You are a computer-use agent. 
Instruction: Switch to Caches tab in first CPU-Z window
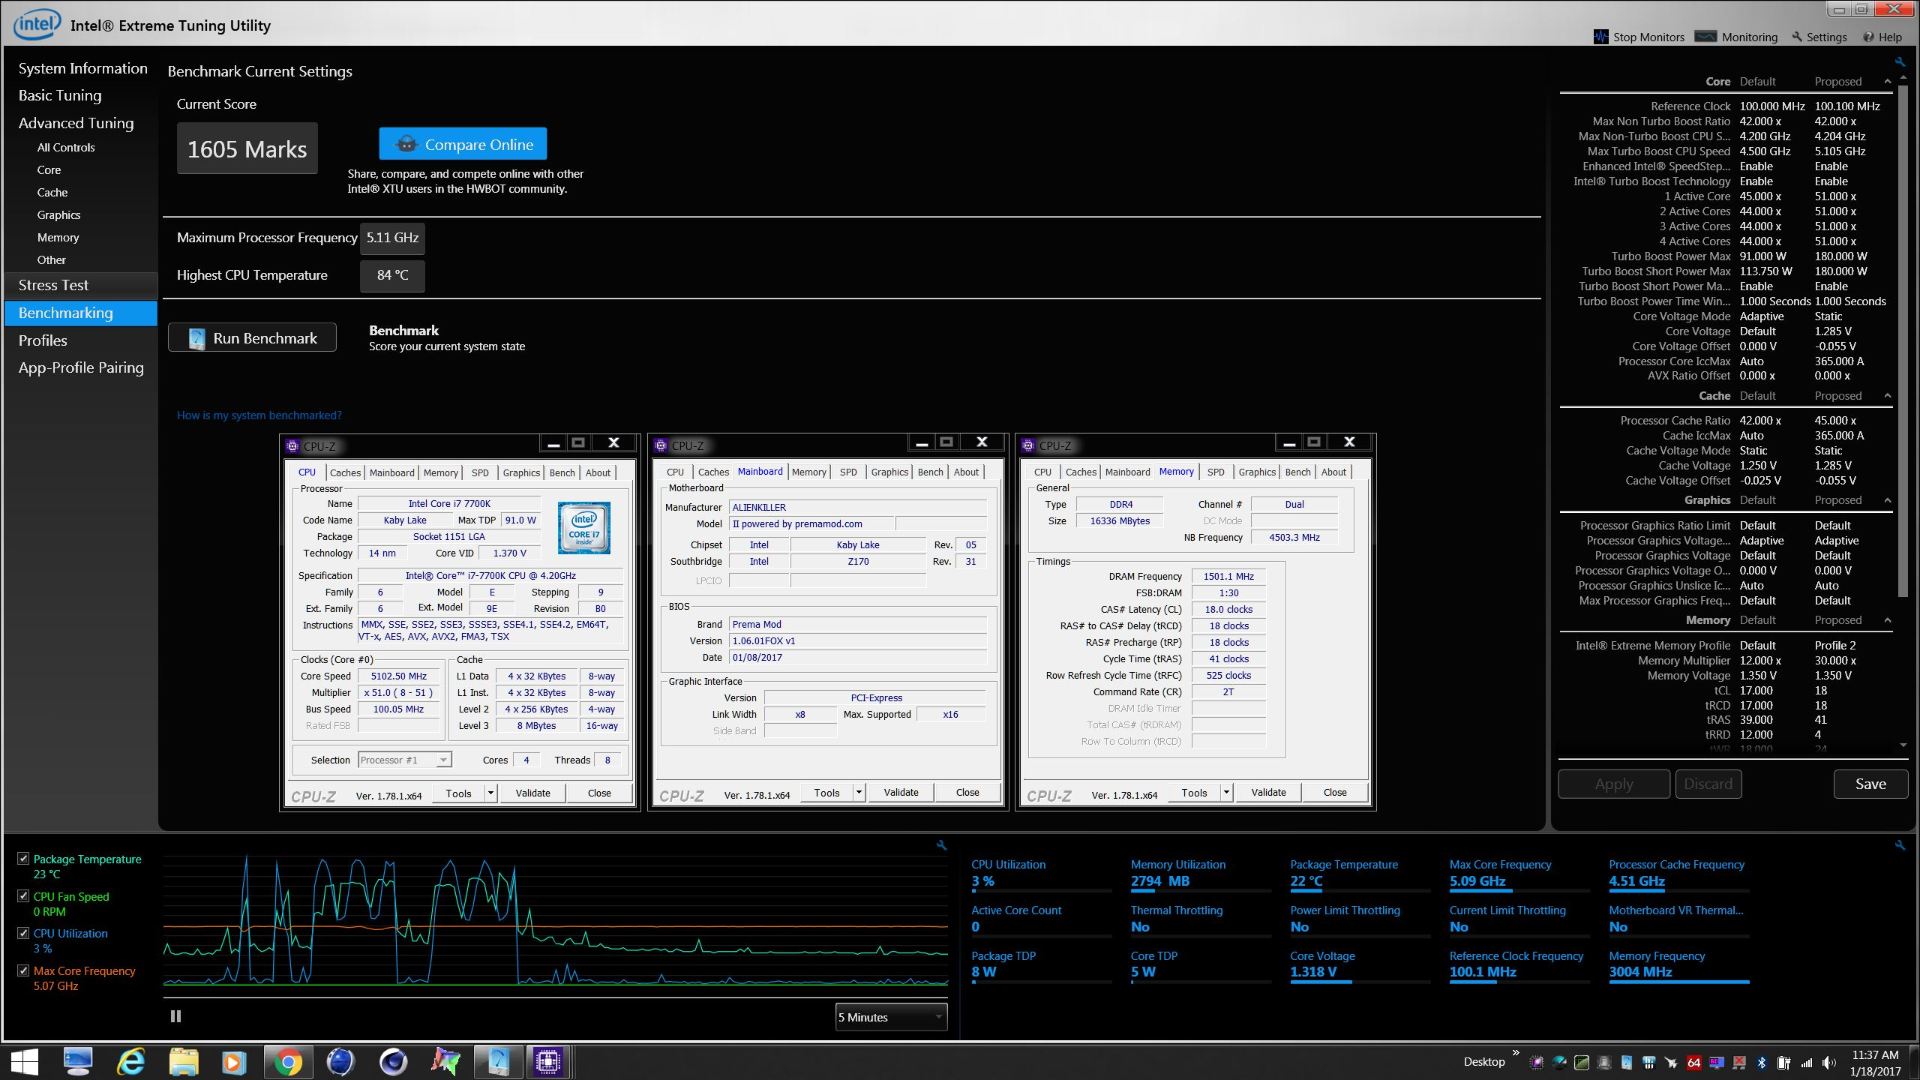coord(345,473)
